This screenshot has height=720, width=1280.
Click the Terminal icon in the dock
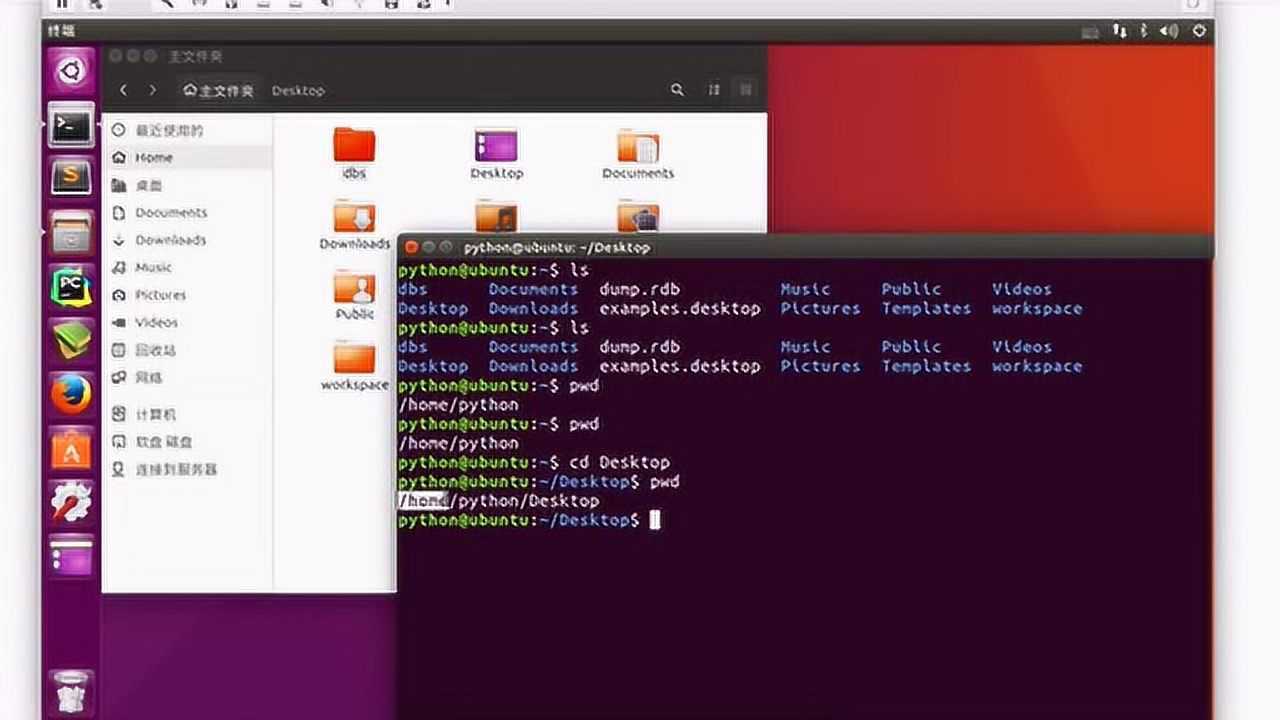pyautogui.click(x=72, y=125)
